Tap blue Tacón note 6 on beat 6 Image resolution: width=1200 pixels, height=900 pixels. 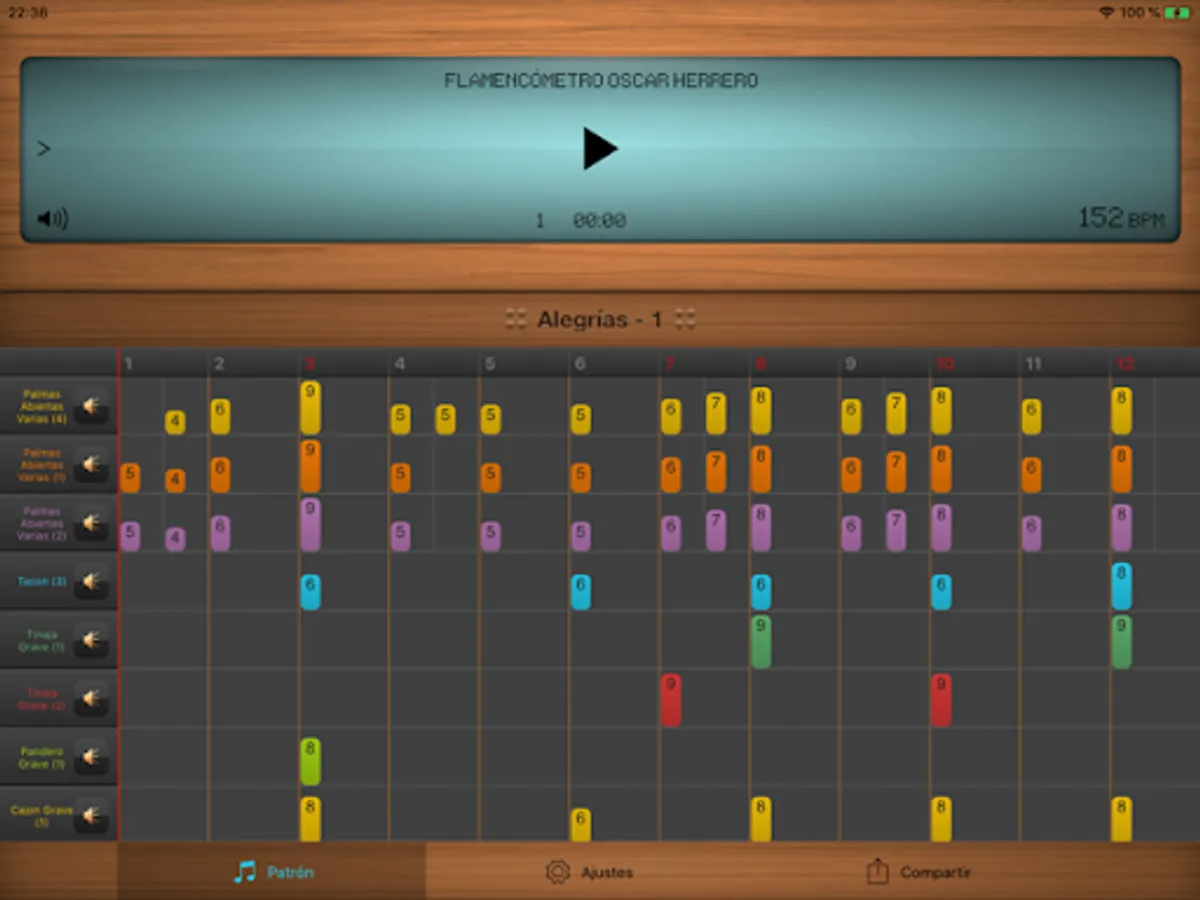580,592
